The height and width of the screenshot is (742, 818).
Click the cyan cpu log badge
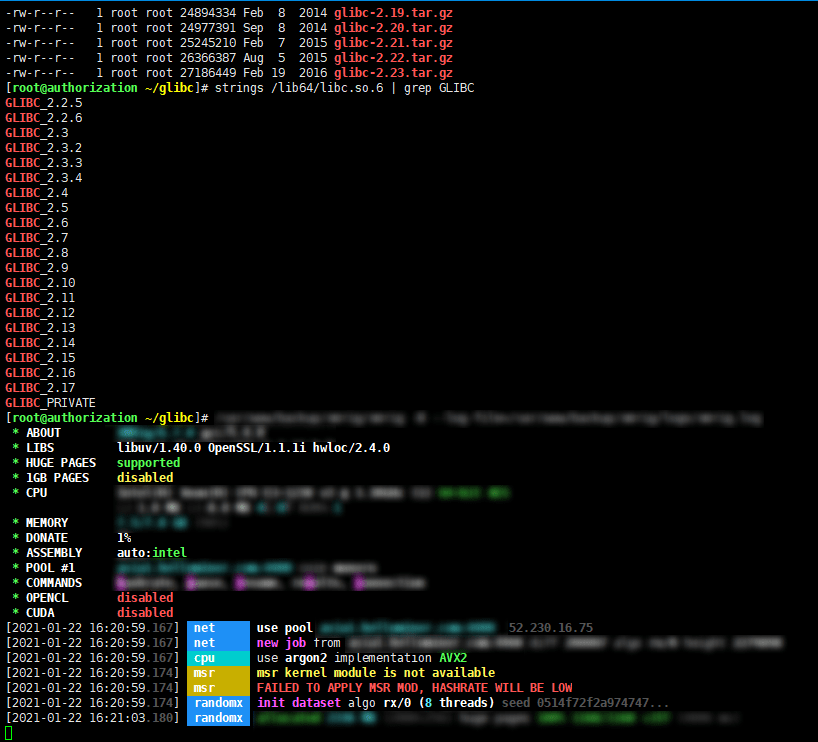(203, 658)
